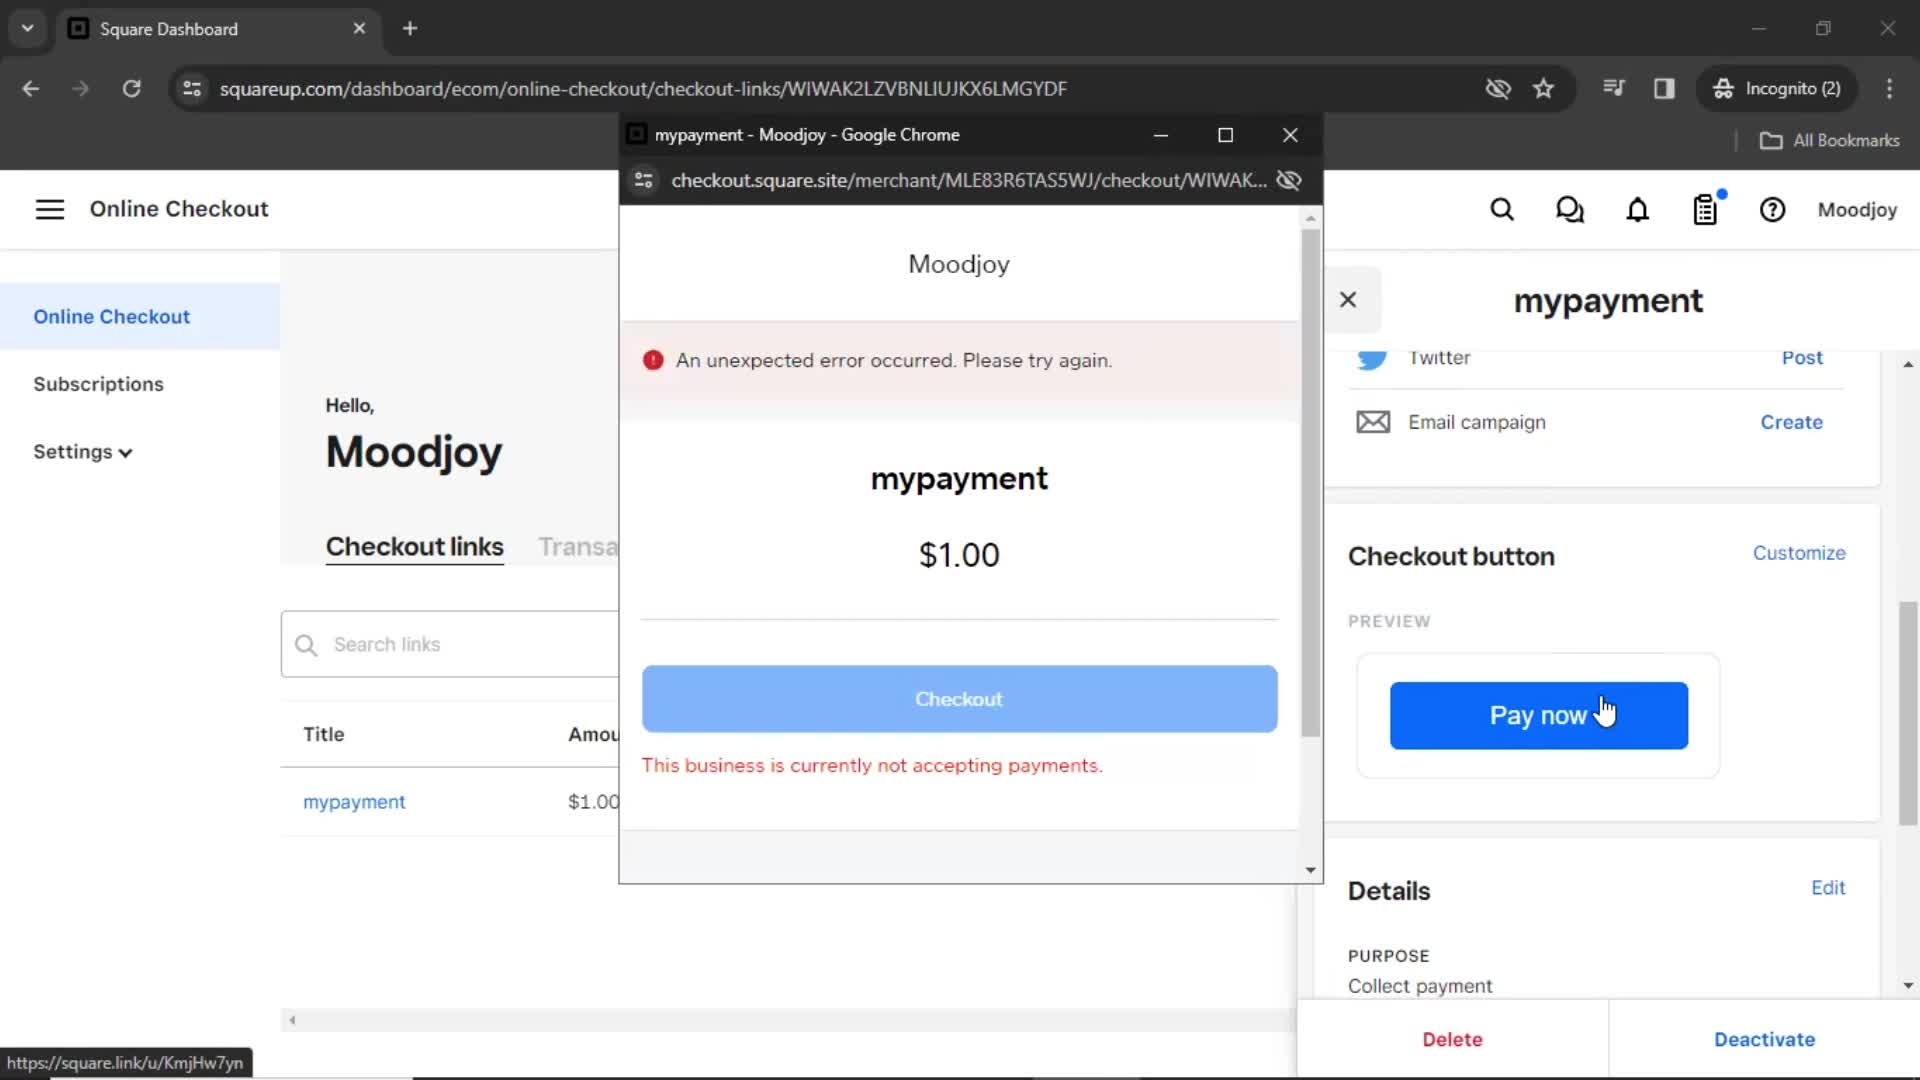Click the tracking protection eye icon in main address bar
1920x1080 pixels.
click(x=1497, y=89)
